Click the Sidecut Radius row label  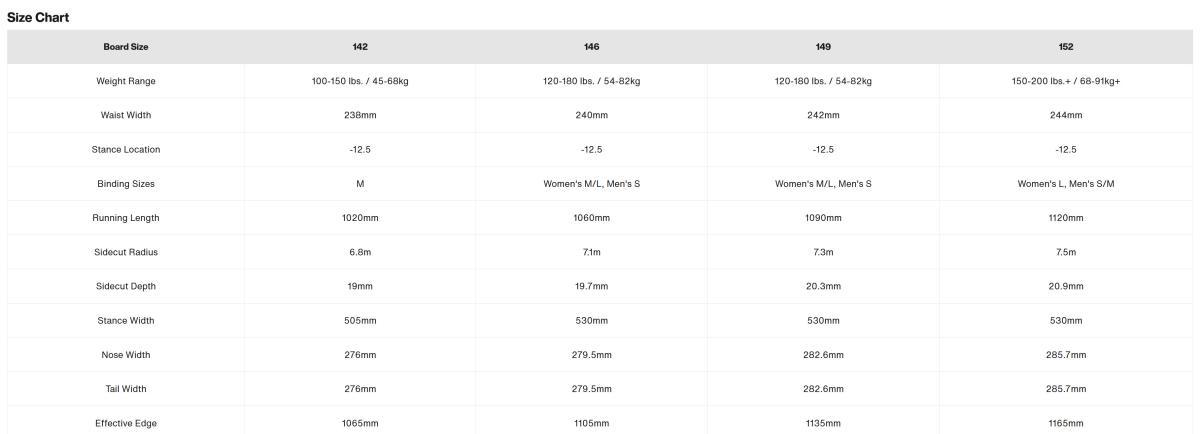click(x=126, y=252)
